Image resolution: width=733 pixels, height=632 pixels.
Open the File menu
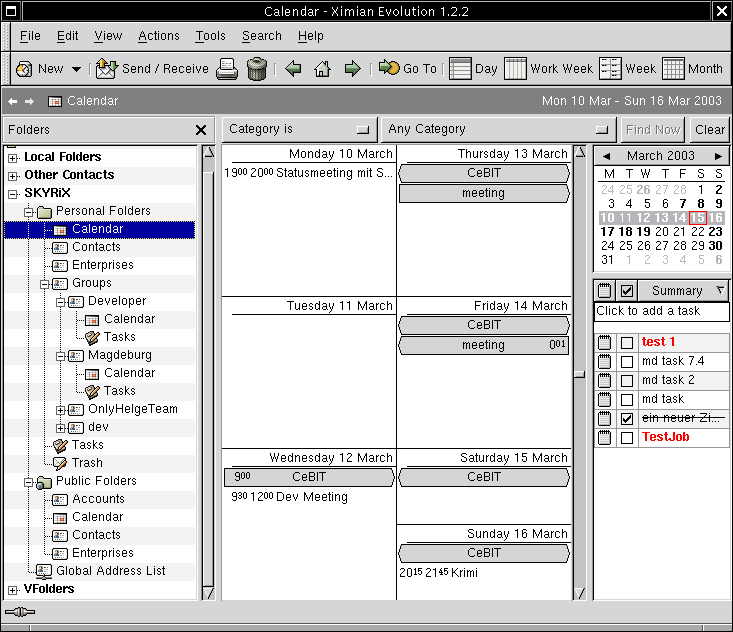point(30,36)
